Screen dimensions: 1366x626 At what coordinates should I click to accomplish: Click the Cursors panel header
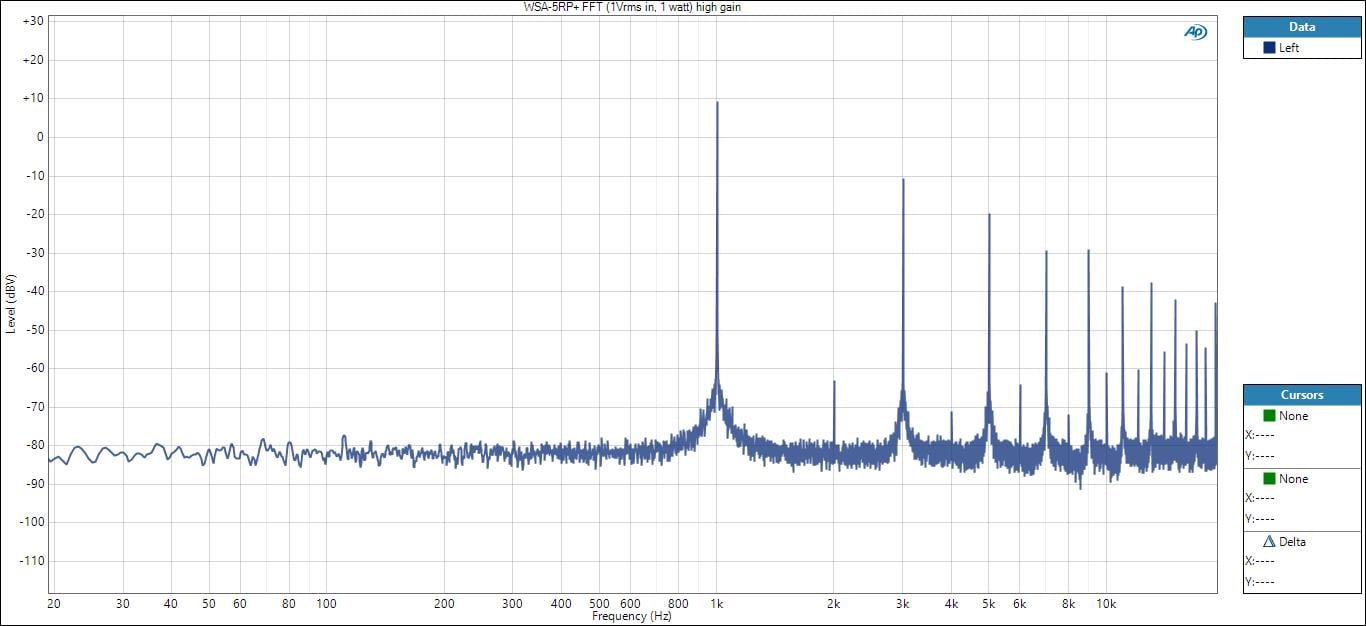[x=1302, y=395]
